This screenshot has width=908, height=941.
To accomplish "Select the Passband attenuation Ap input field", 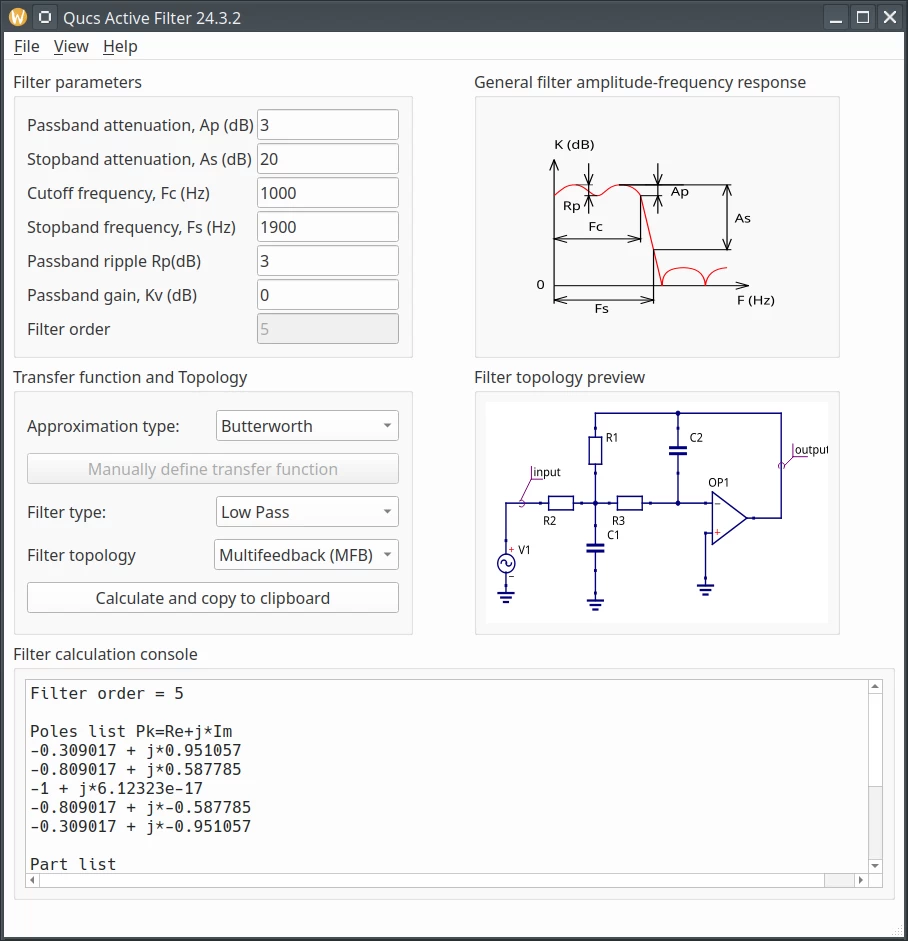I will 327,124.
